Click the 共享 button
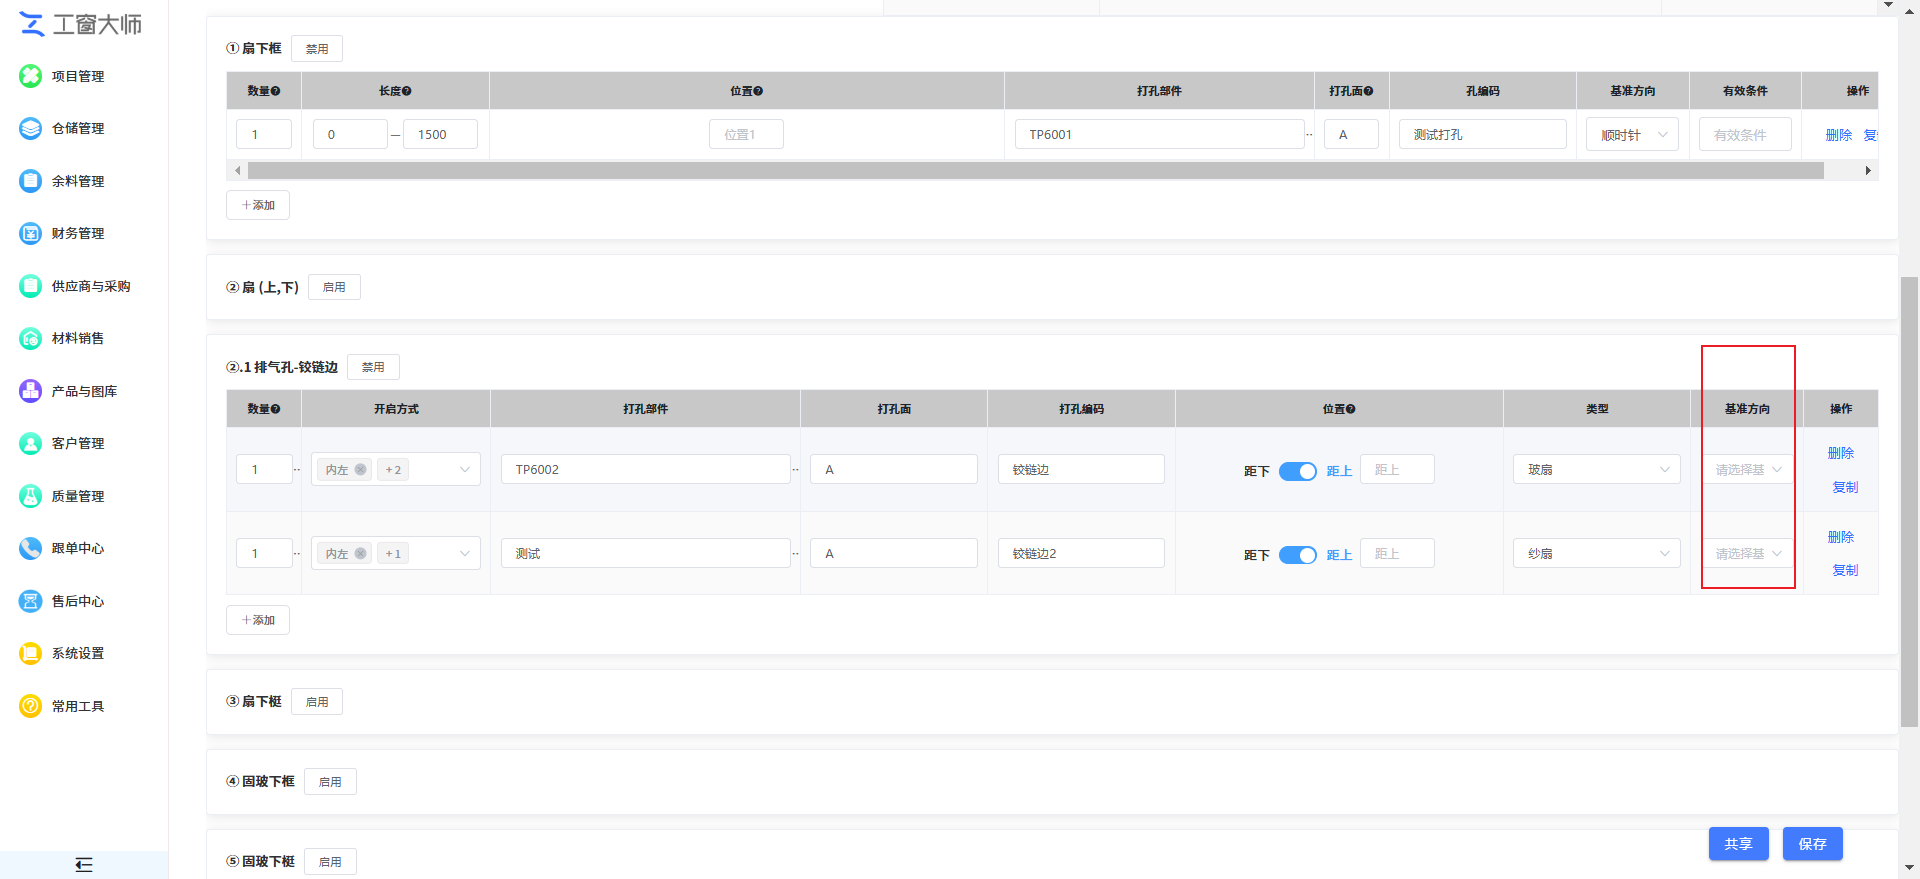This screenshot has height=879, width=1920. point(1738,844)
